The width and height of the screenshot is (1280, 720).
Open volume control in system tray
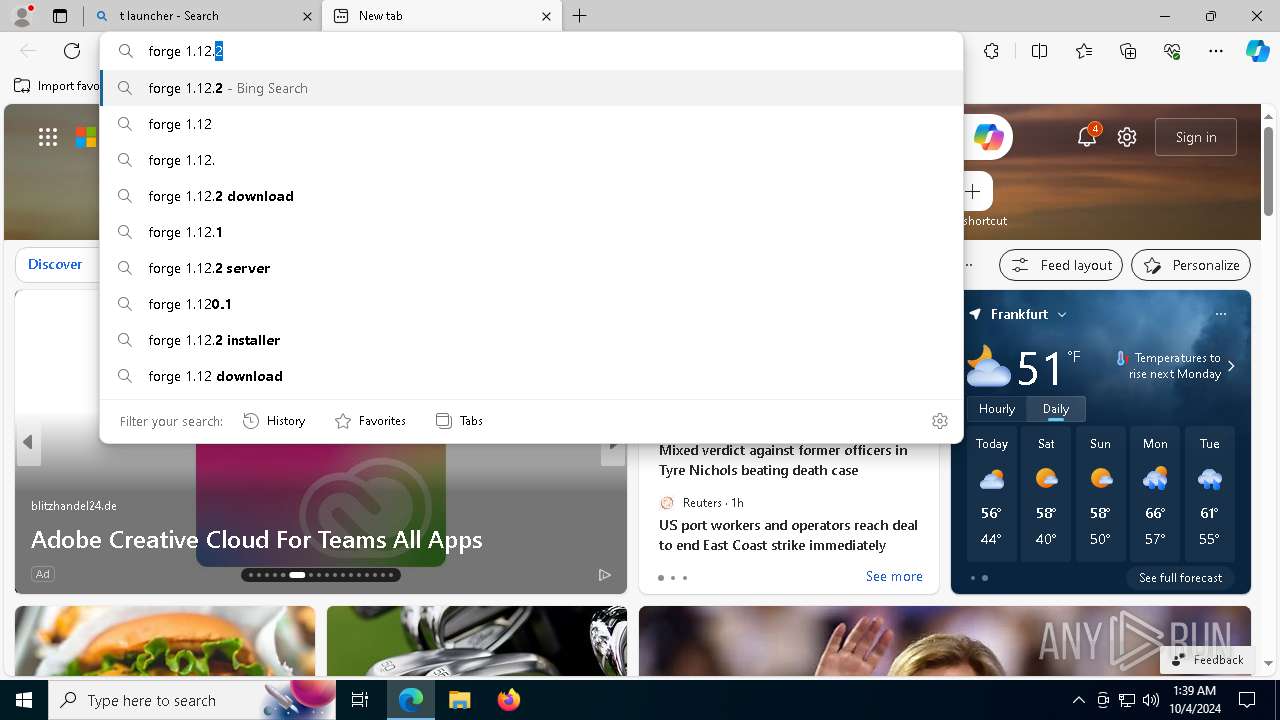[1150, 700]
